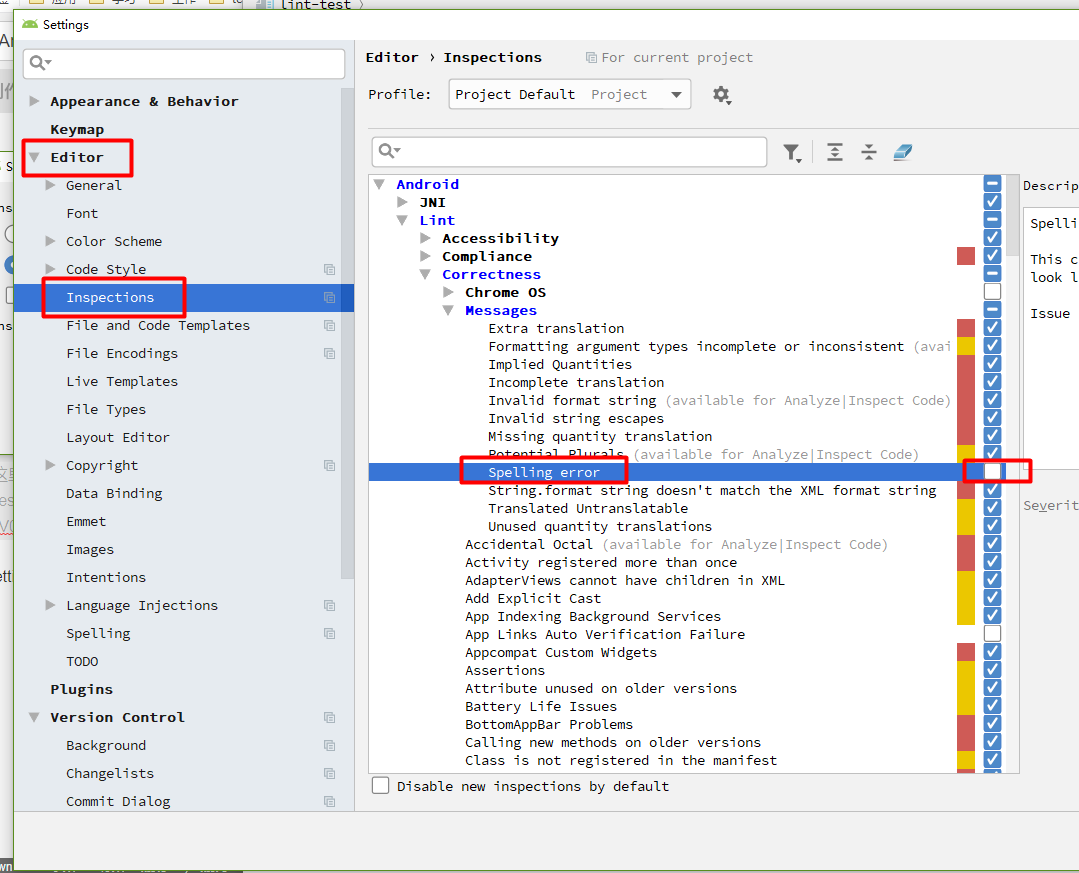Click the project-scope icon beside Background

click(330, 746)
